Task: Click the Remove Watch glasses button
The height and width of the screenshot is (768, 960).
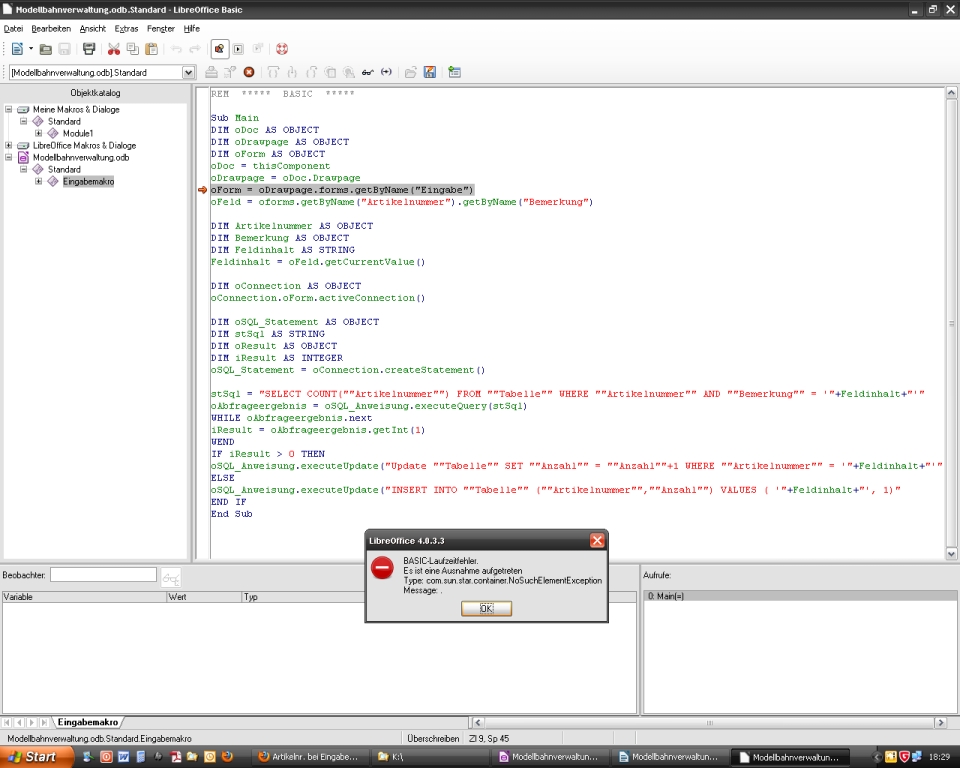Action: pos(171,577)
